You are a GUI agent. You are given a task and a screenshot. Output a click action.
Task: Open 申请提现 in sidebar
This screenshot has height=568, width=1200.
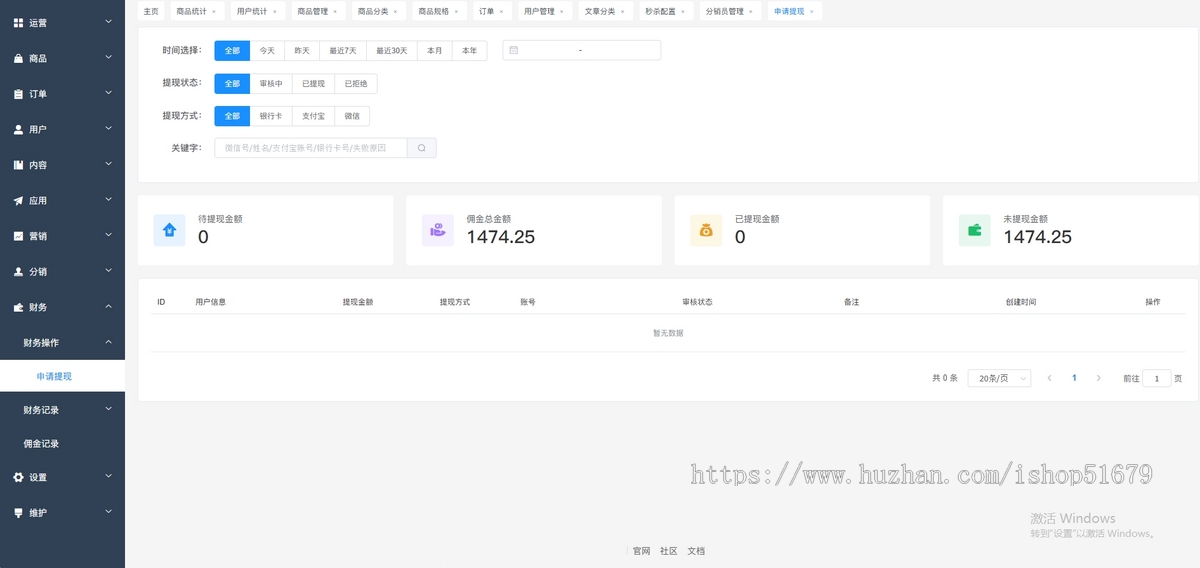[x=62, y=377]
